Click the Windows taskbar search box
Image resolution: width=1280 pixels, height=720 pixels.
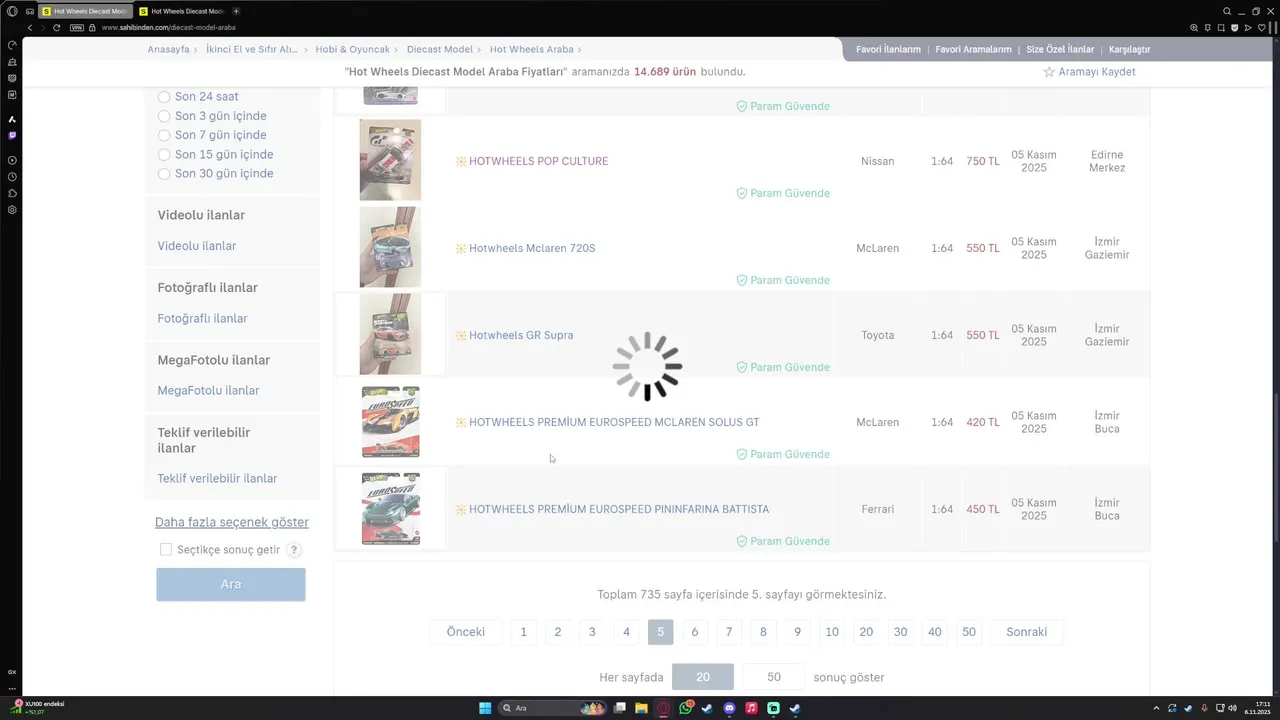pyautogui.click(x=553, y=708)
